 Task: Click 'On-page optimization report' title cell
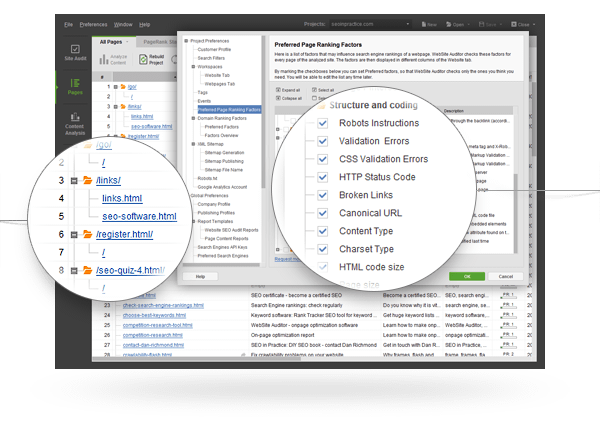click(x=282, y=335)
